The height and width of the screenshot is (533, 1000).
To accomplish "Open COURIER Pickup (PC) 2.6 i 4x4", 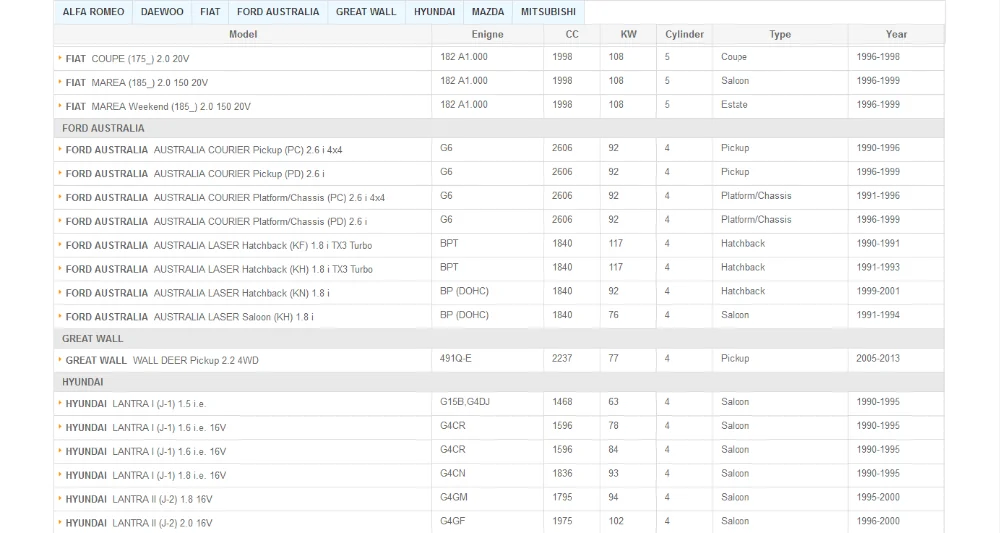I will (203, 150).
